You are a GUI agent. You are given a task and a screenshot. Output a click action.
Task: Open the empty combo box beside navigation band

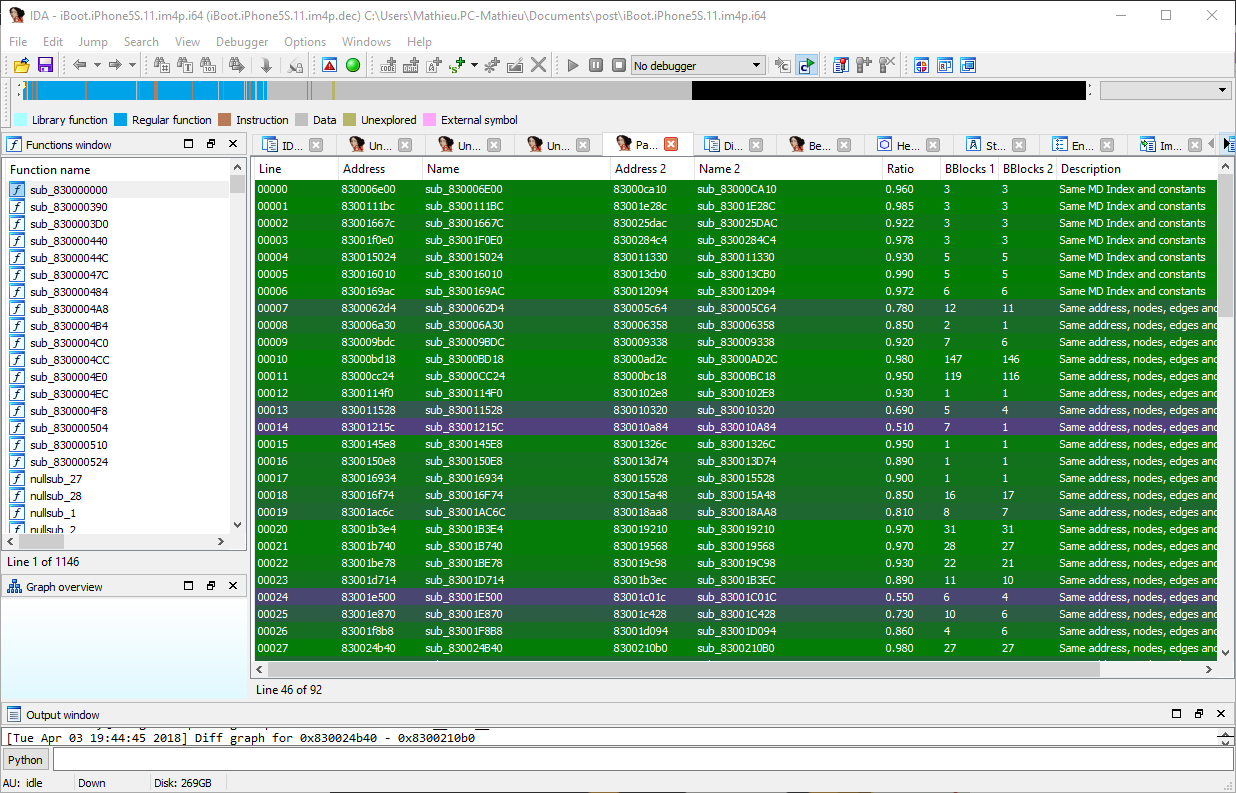click(x=1165, y=91)
